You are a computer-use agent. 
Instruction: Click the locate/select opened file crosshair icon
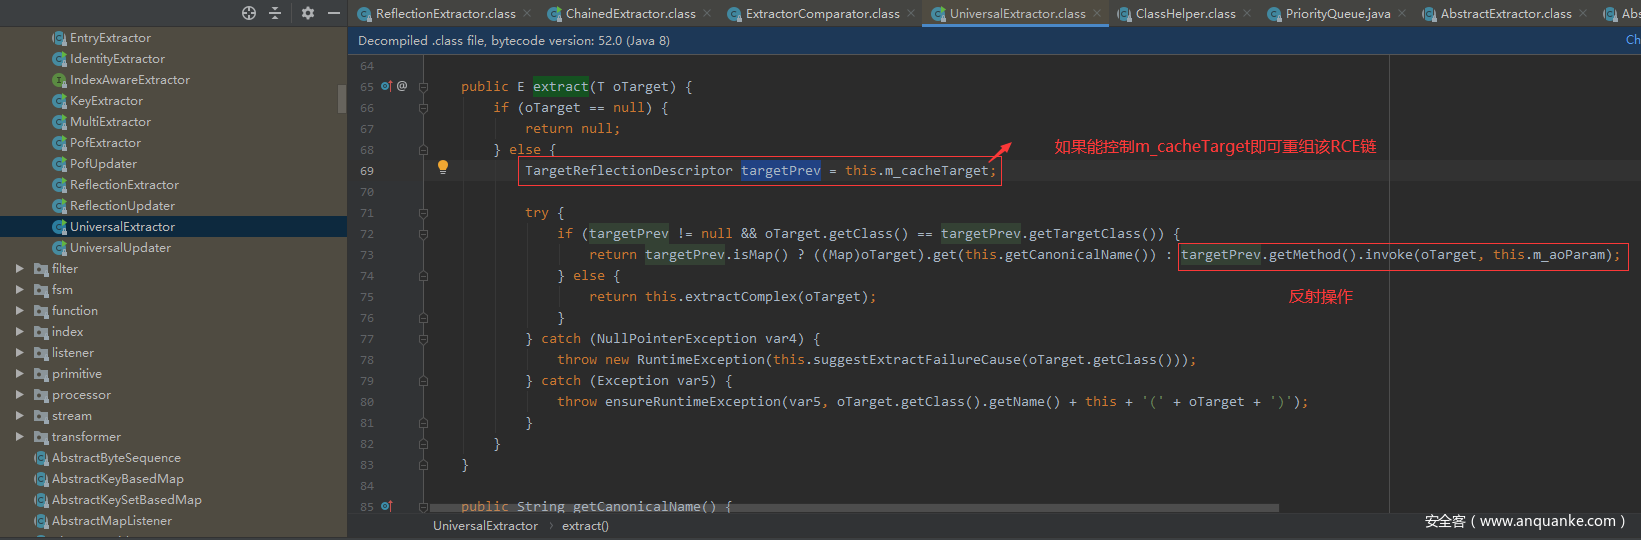click(249, 13)
